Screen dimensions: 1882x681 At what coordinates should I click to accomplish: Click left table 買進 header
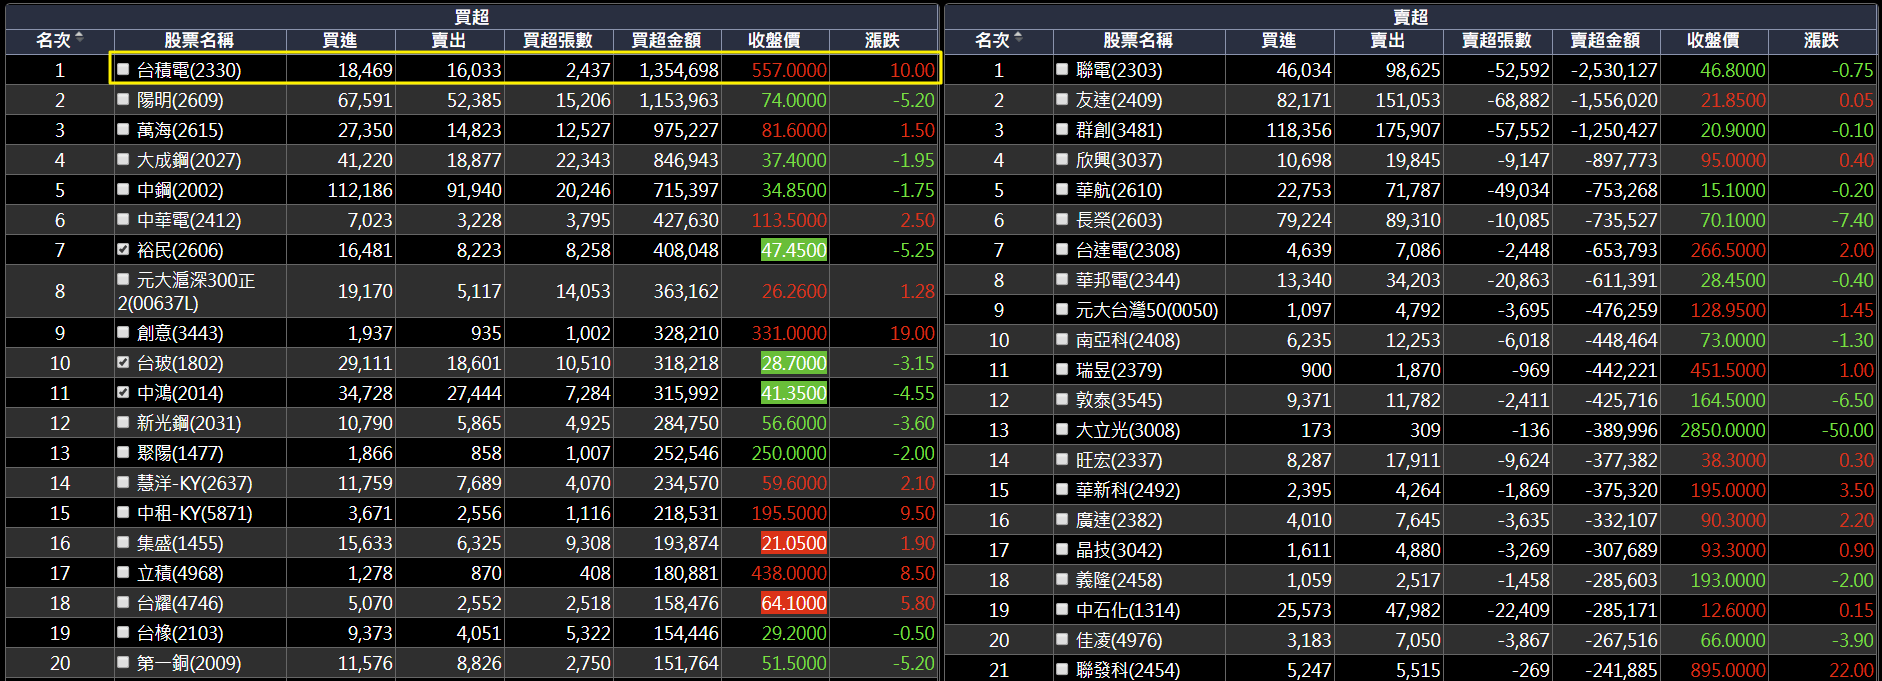pyautogui.click(x=340, y=40)
